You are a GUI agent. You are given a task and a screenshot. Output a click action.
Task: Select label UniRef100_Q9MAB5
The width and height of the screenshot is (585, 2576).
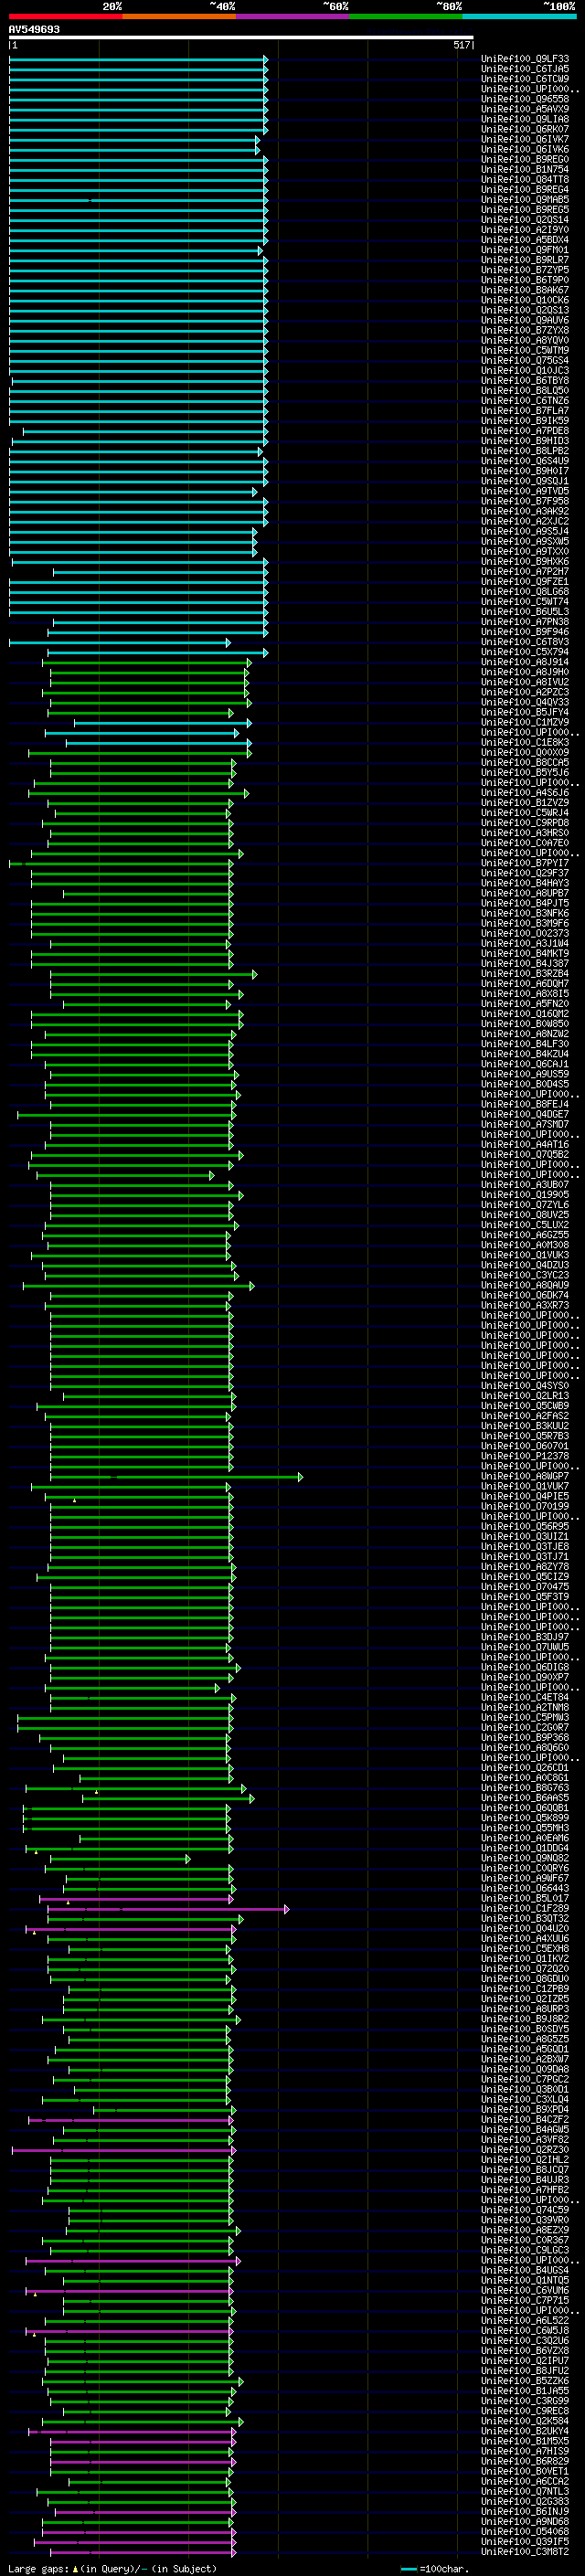tap(525, 199)
